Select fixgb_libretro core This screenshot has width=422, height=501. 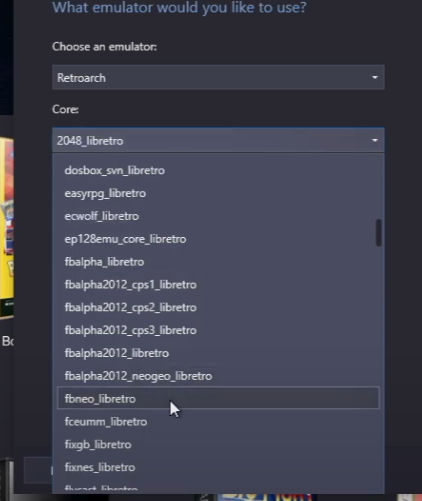218,444
